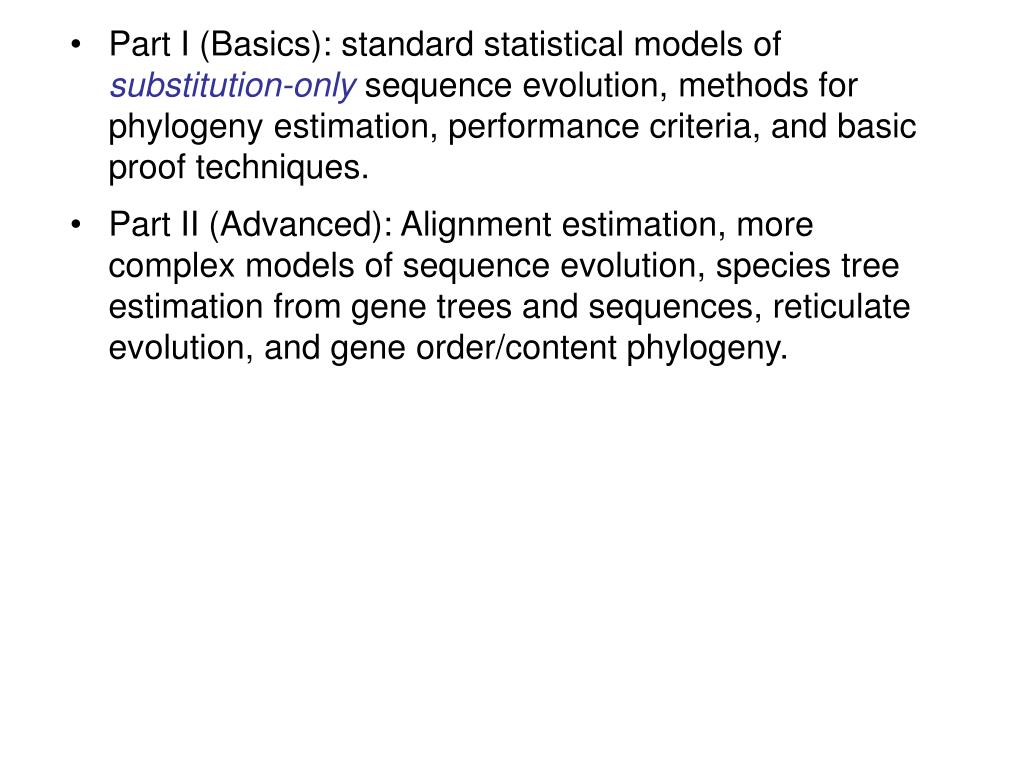Click the phrase 'species tree'

click(x=807, y=266)
